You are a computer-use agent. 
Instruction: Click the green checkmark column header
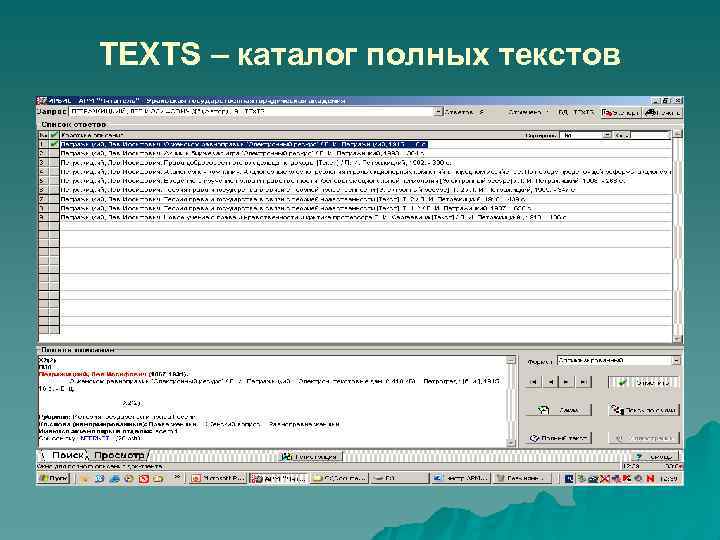tap(54, 135)
